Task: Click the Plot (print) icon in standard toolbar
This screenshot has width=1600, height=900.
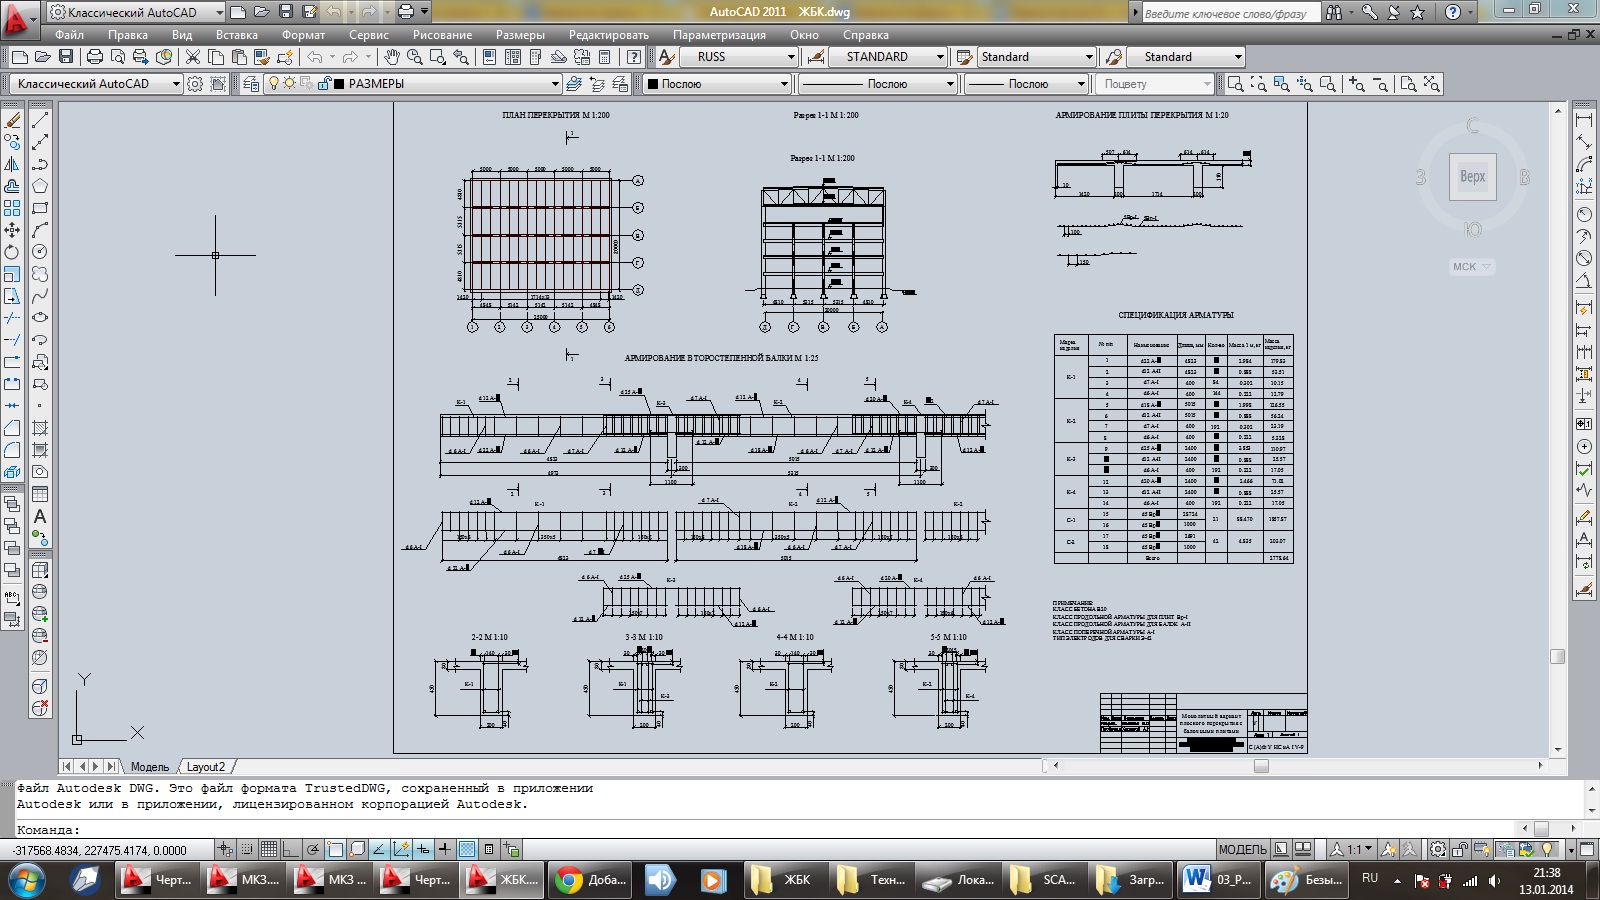Action: click(x=95, y=57)
